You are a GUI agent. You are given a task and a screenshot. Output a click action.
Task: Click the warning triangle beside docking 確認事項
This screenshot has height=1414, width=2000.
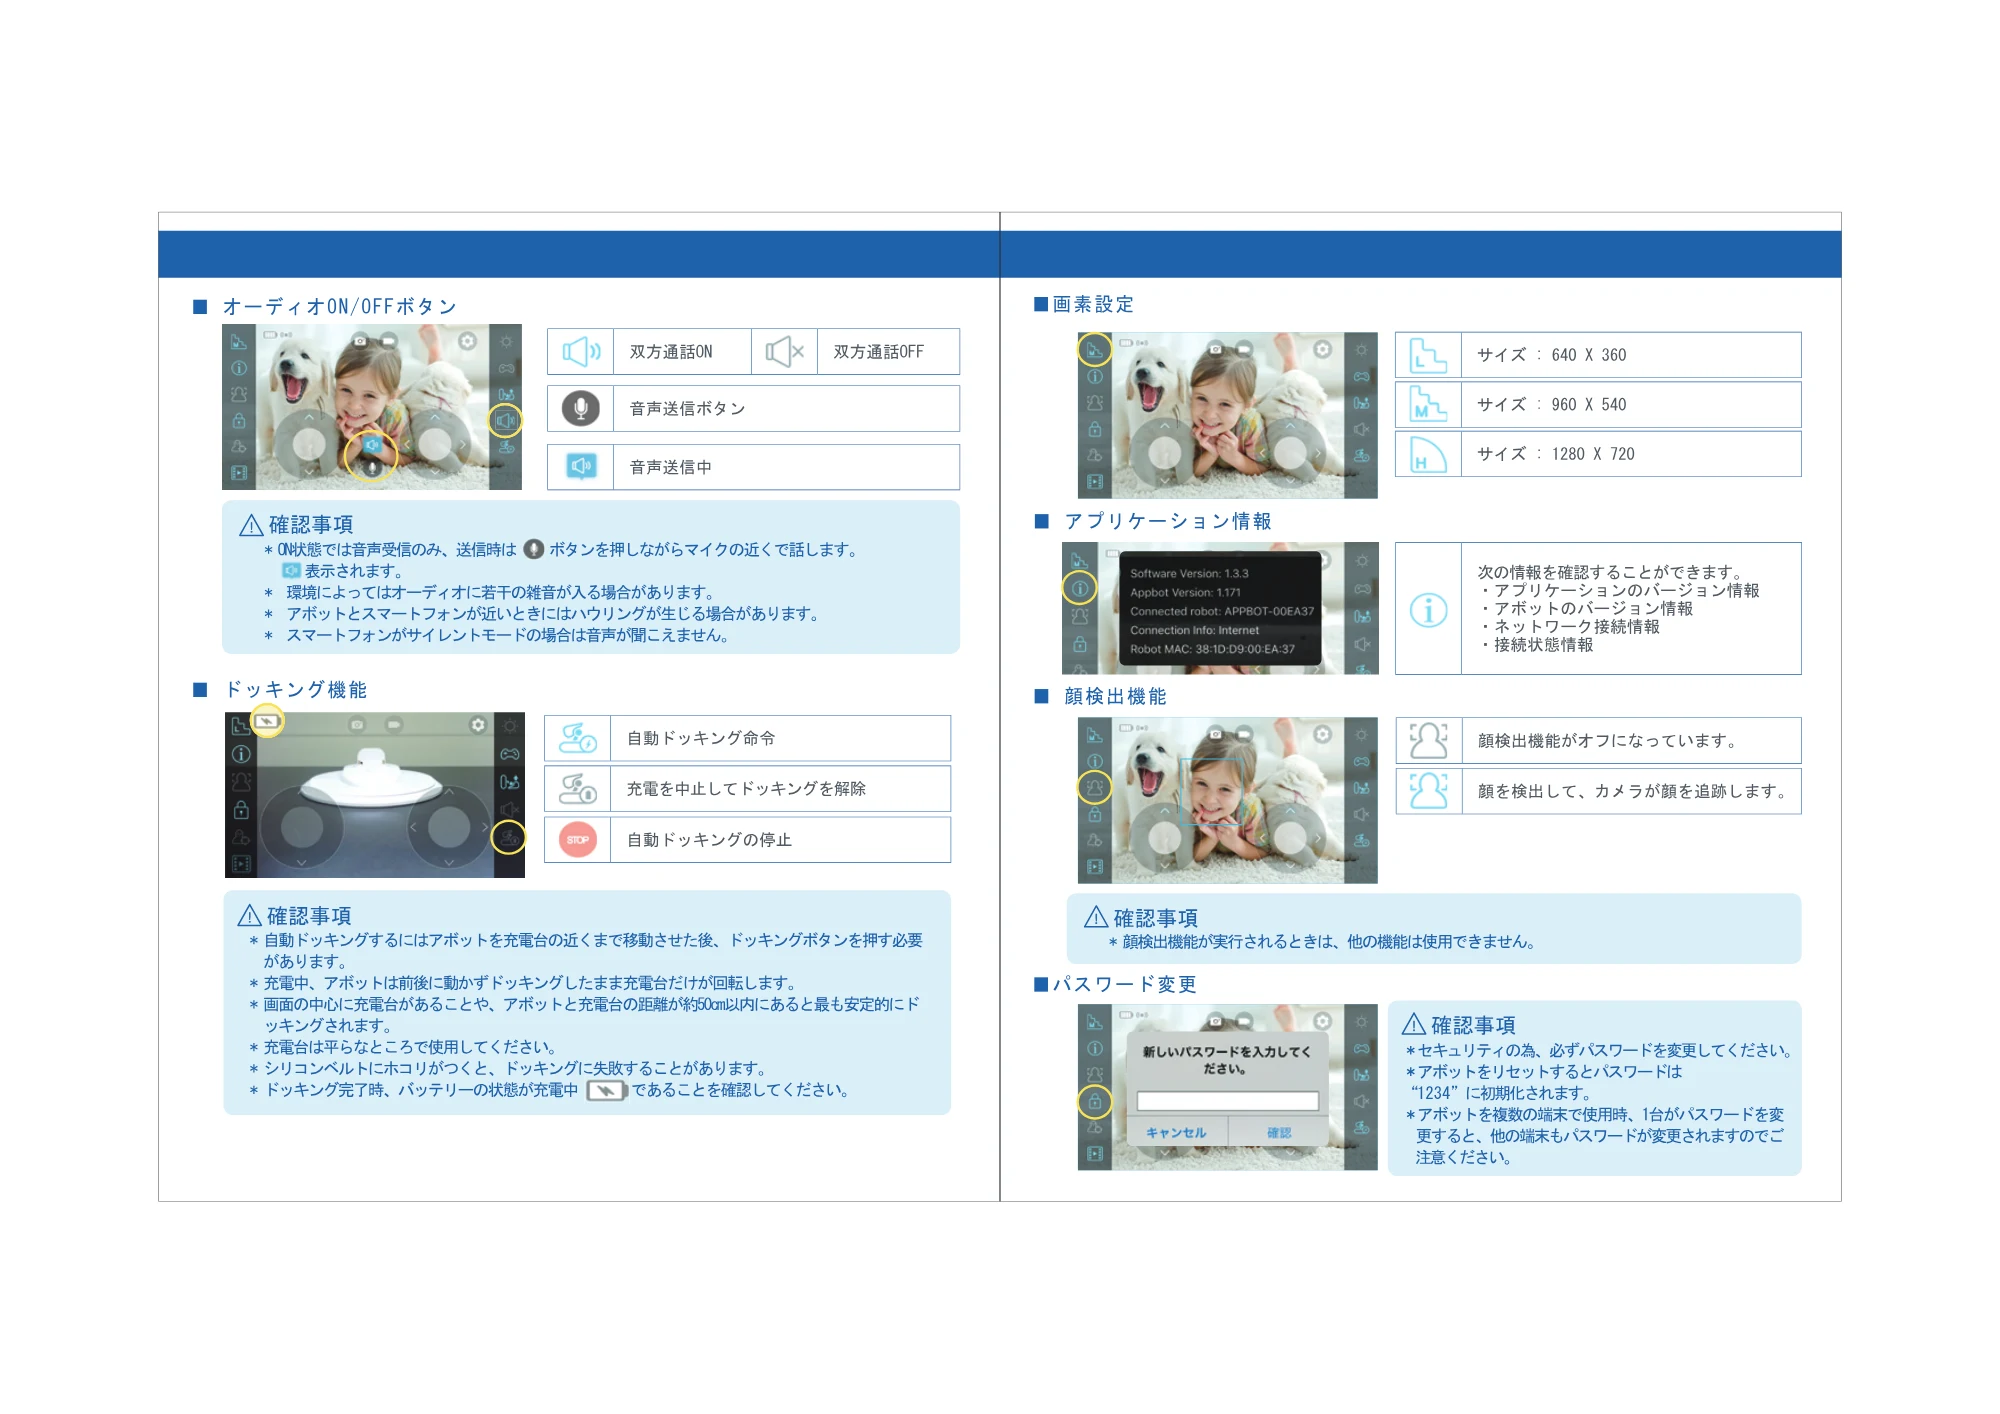click(249, 916)
